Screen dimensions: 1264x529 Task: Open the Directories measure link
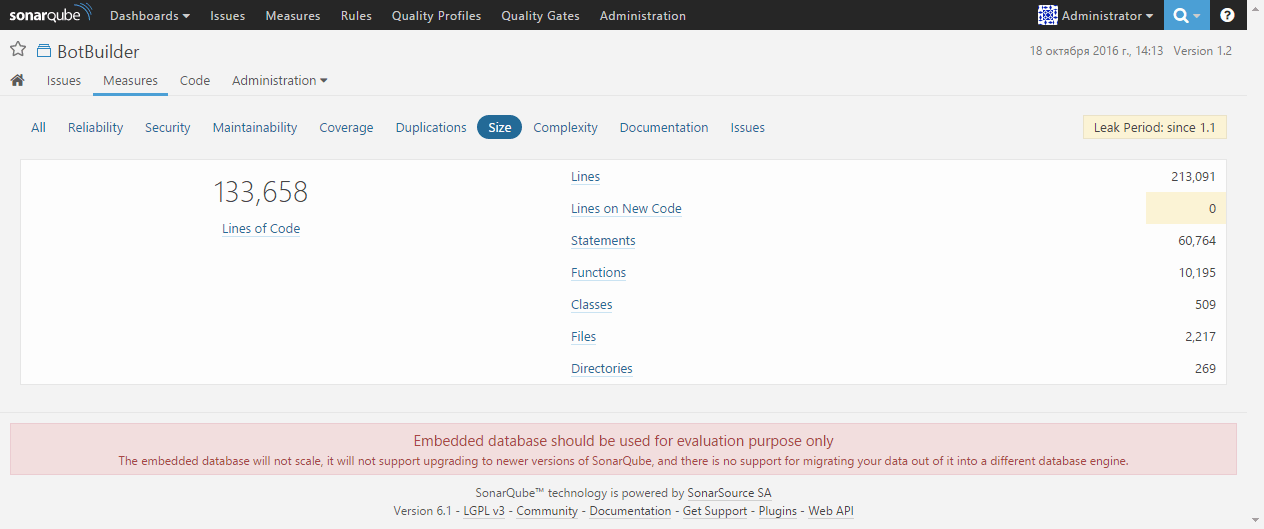pyautogui.click(x=601, y=369)
